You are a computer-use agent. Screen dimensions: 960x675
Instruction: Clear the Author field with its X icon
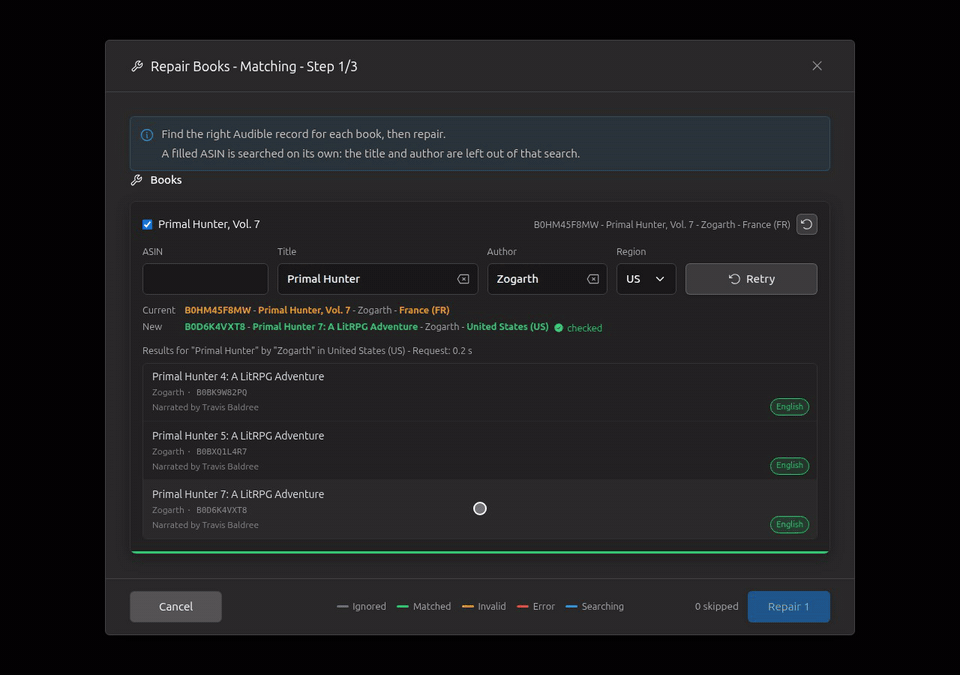[593, 279]
